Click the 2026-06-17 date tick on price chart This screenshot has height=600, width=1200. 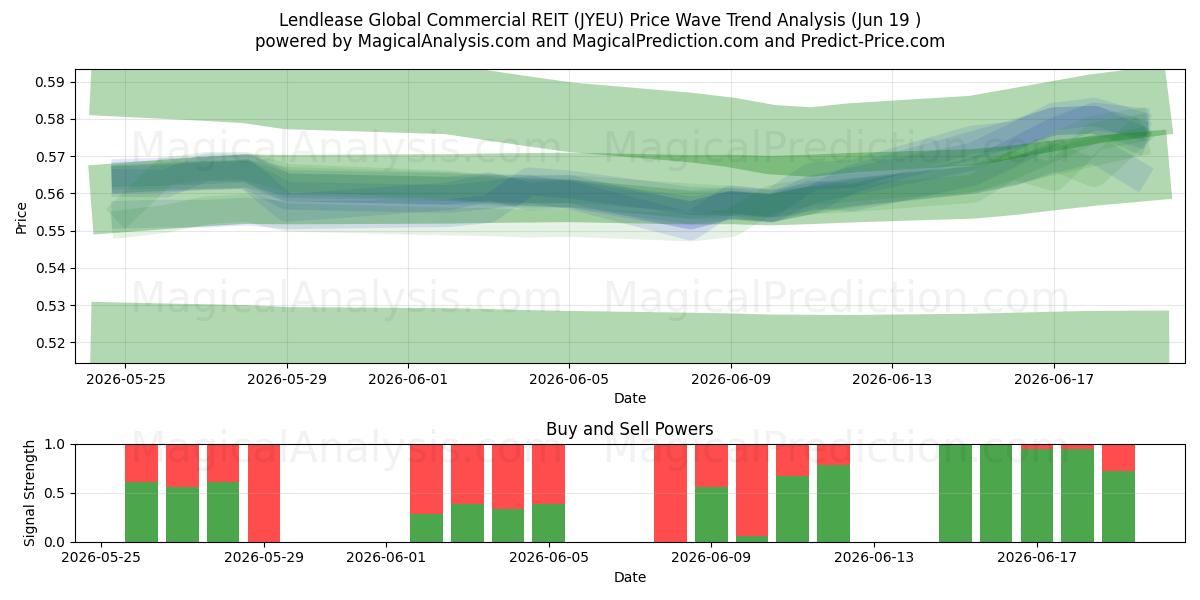[1054, 379]
